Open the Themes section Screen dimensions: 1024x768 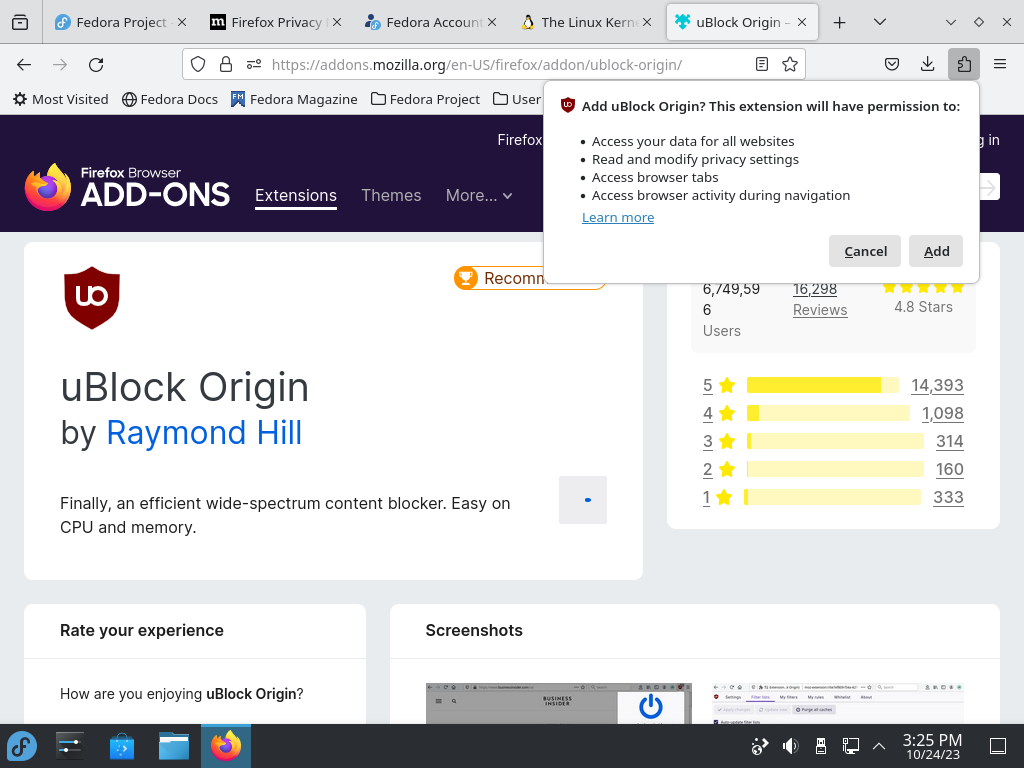click(391, 195)
